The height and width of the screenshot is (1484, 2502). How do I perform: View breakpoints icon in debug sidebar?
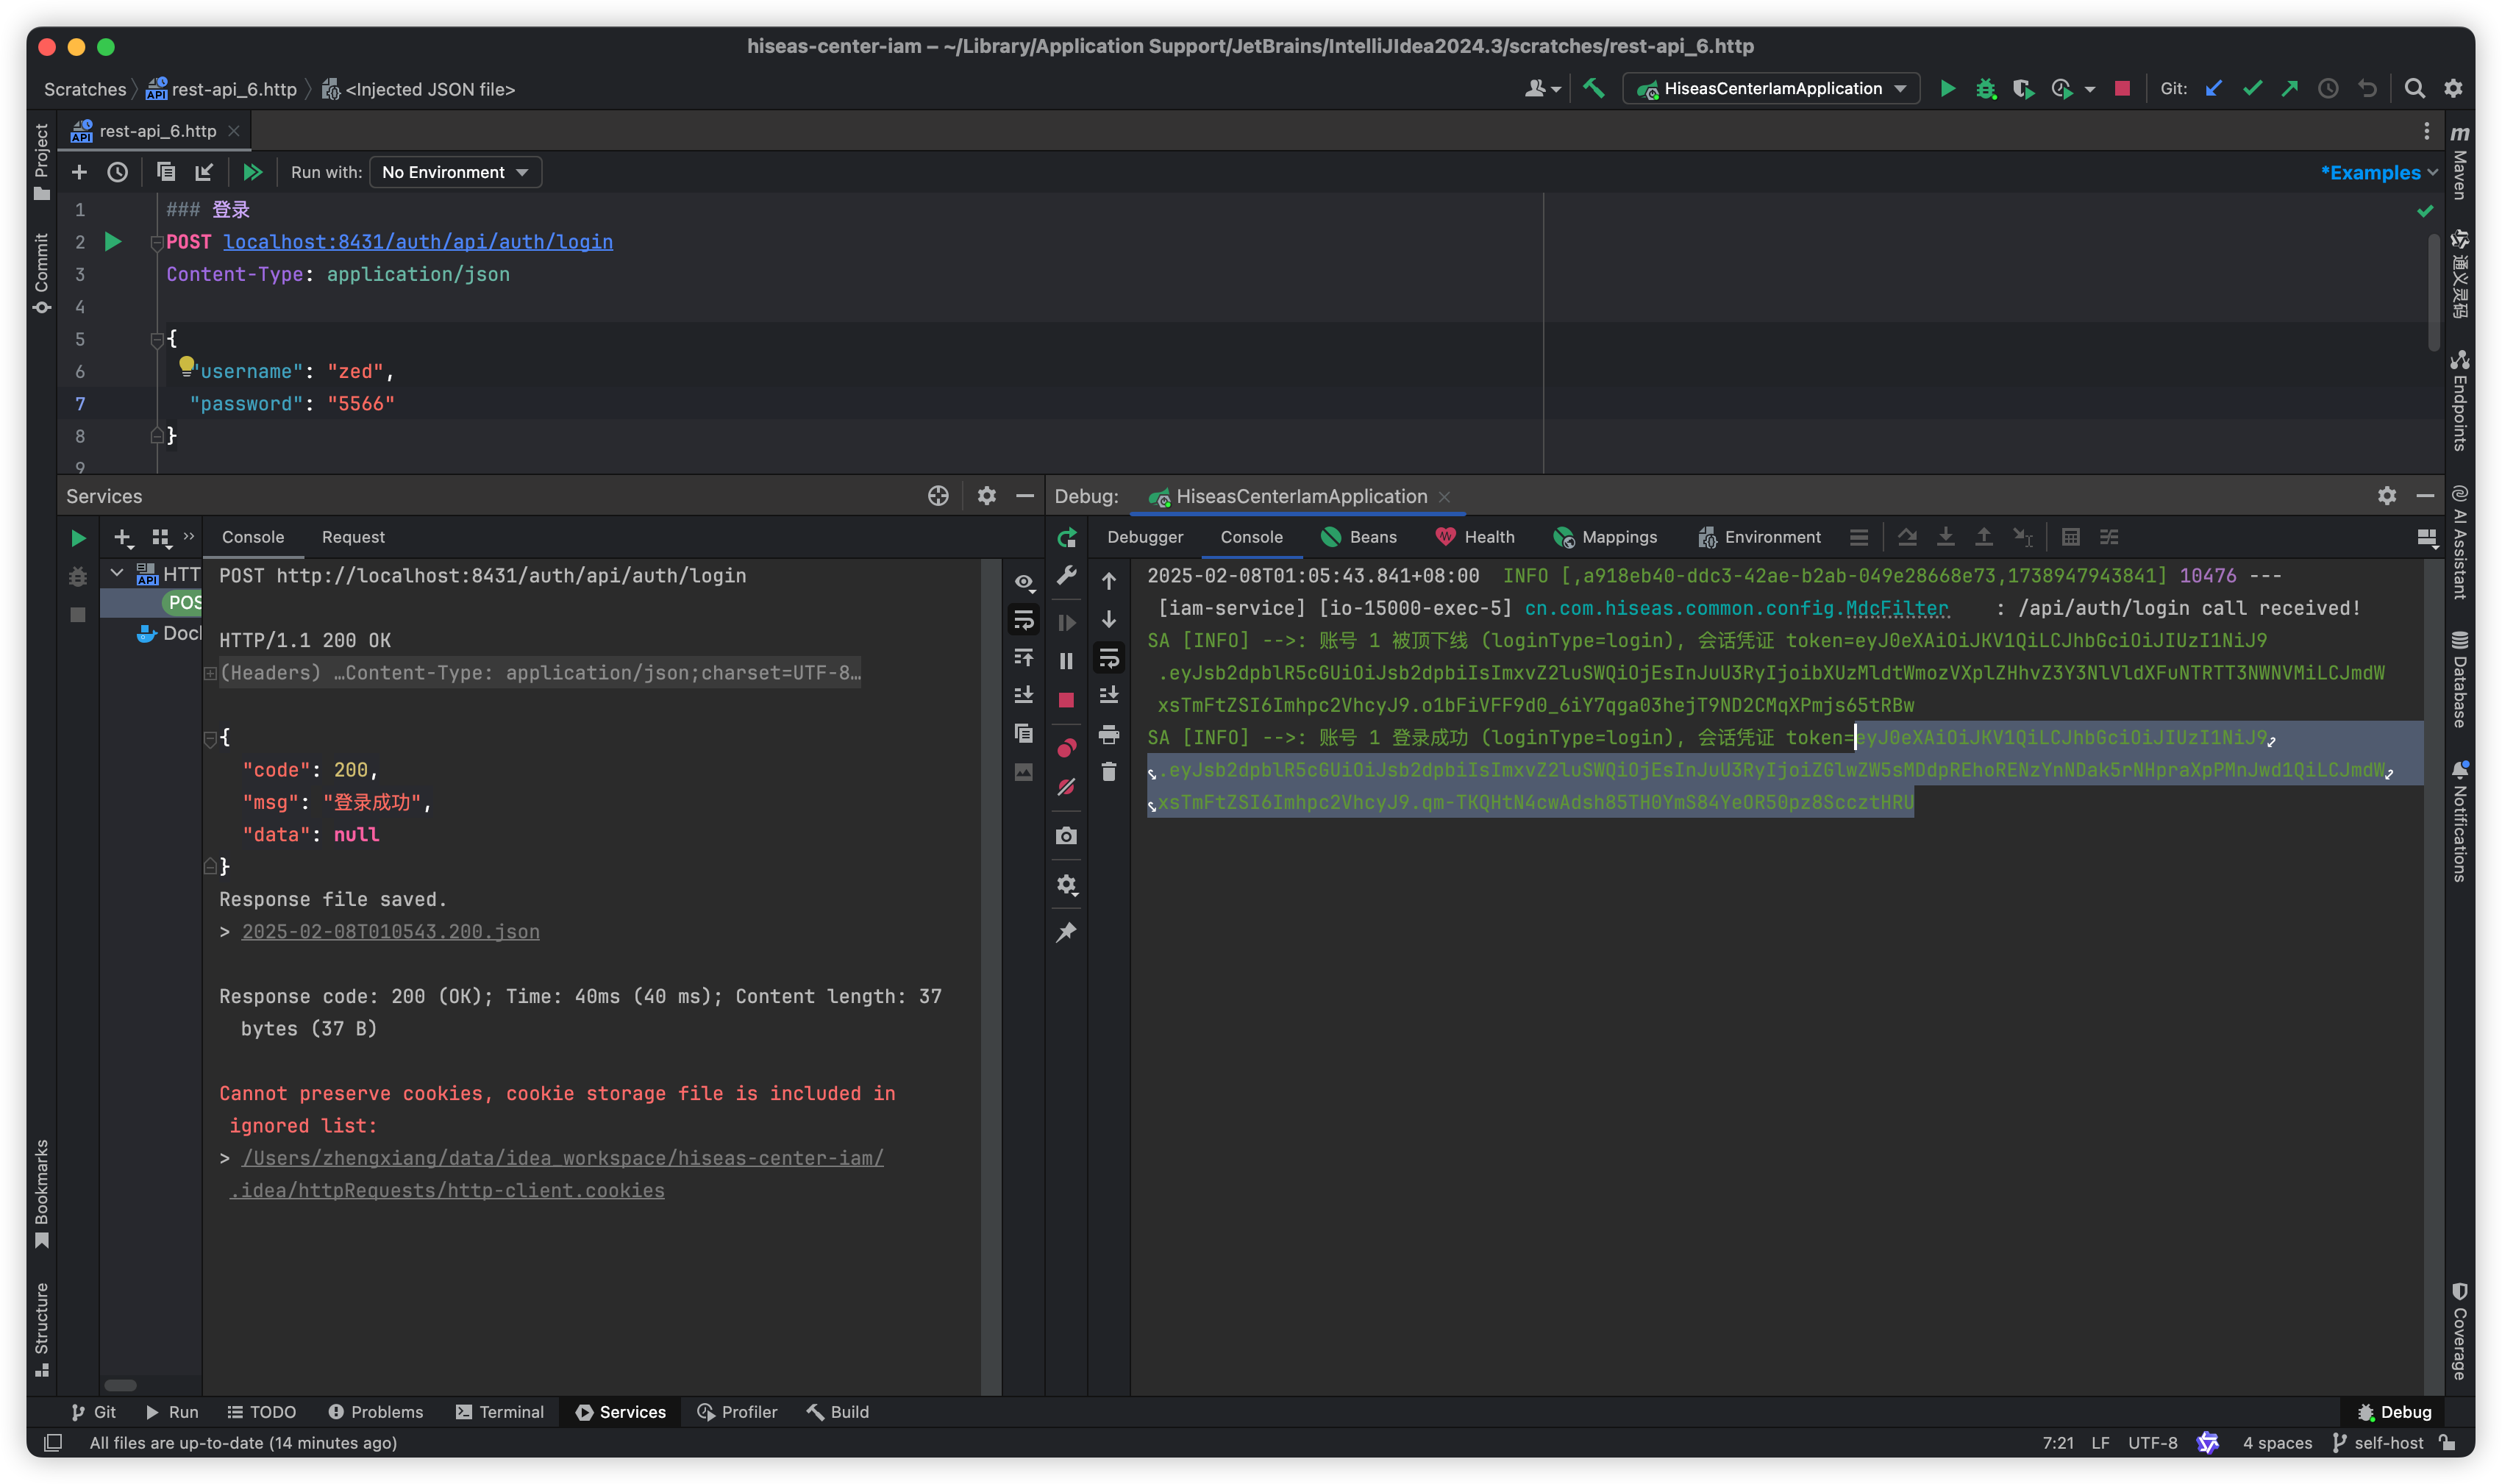pyautogui.click(x=1066, y=748)
